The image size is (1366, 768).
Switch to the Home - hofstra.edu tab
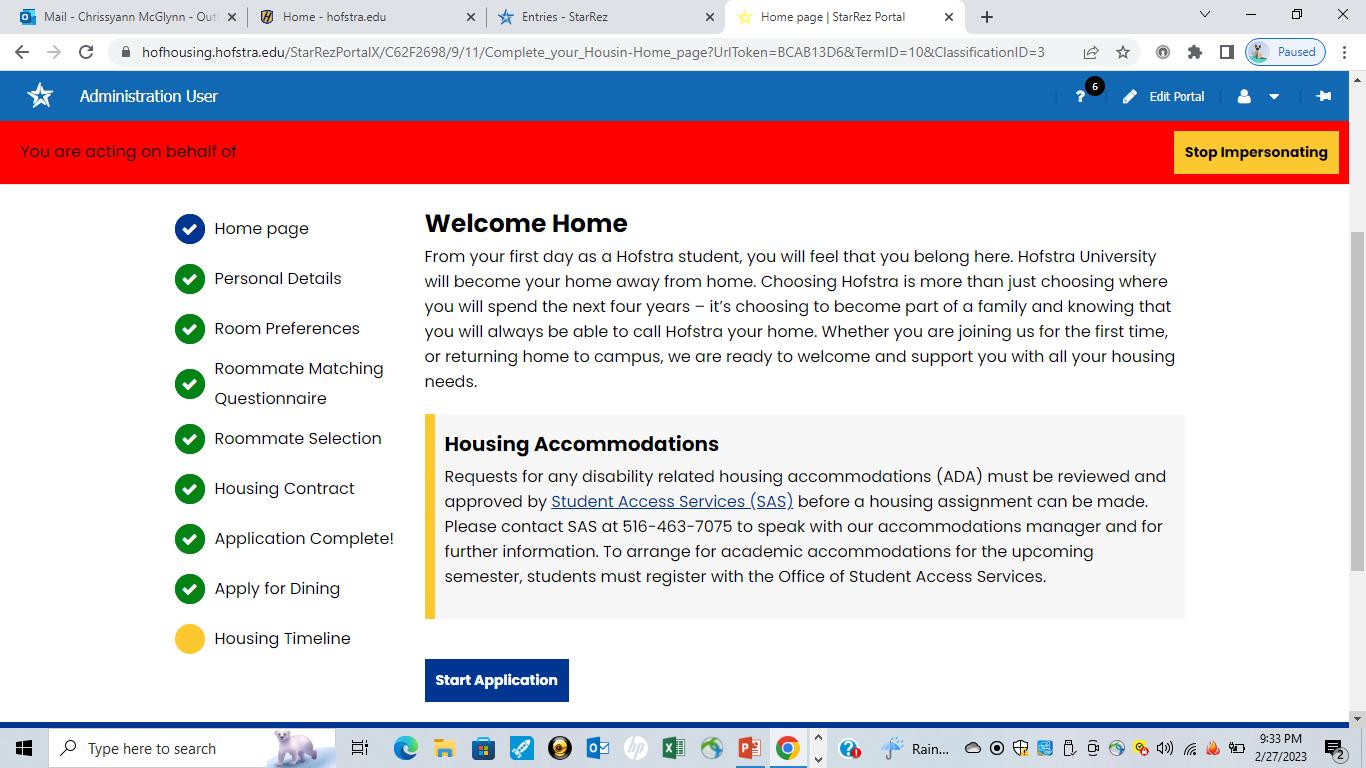[367, 17]
